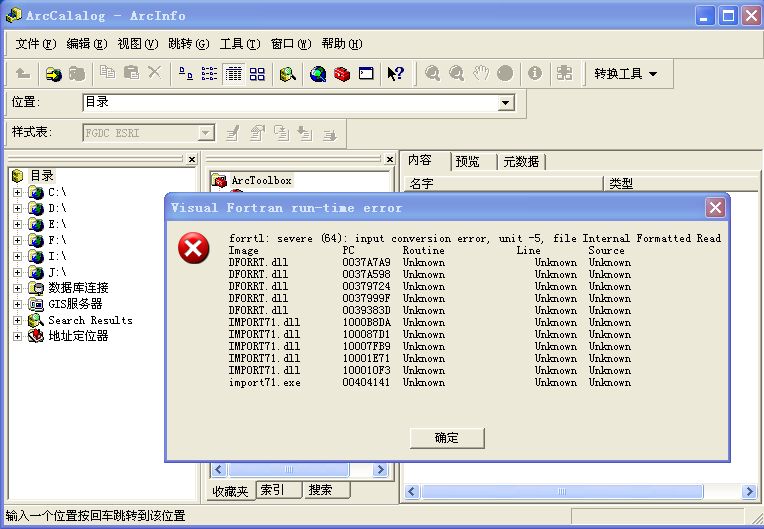Image resolution: width=764 pixels, height=529 pixels.
Task: Click the Copy toolbar icon
Action: pos(107,73)
